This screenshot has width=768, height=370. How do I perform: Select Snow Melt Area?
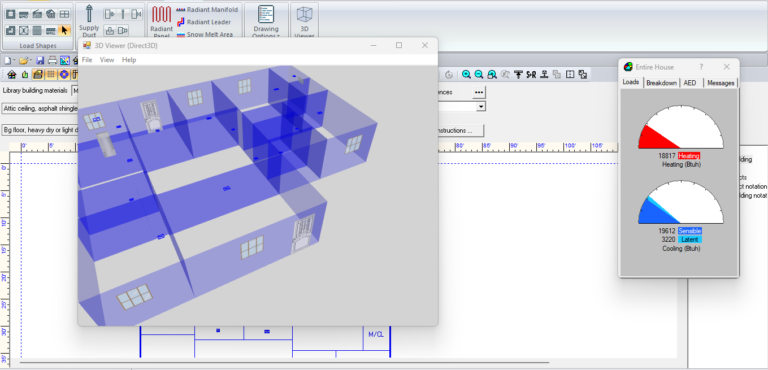pos(205,35)
